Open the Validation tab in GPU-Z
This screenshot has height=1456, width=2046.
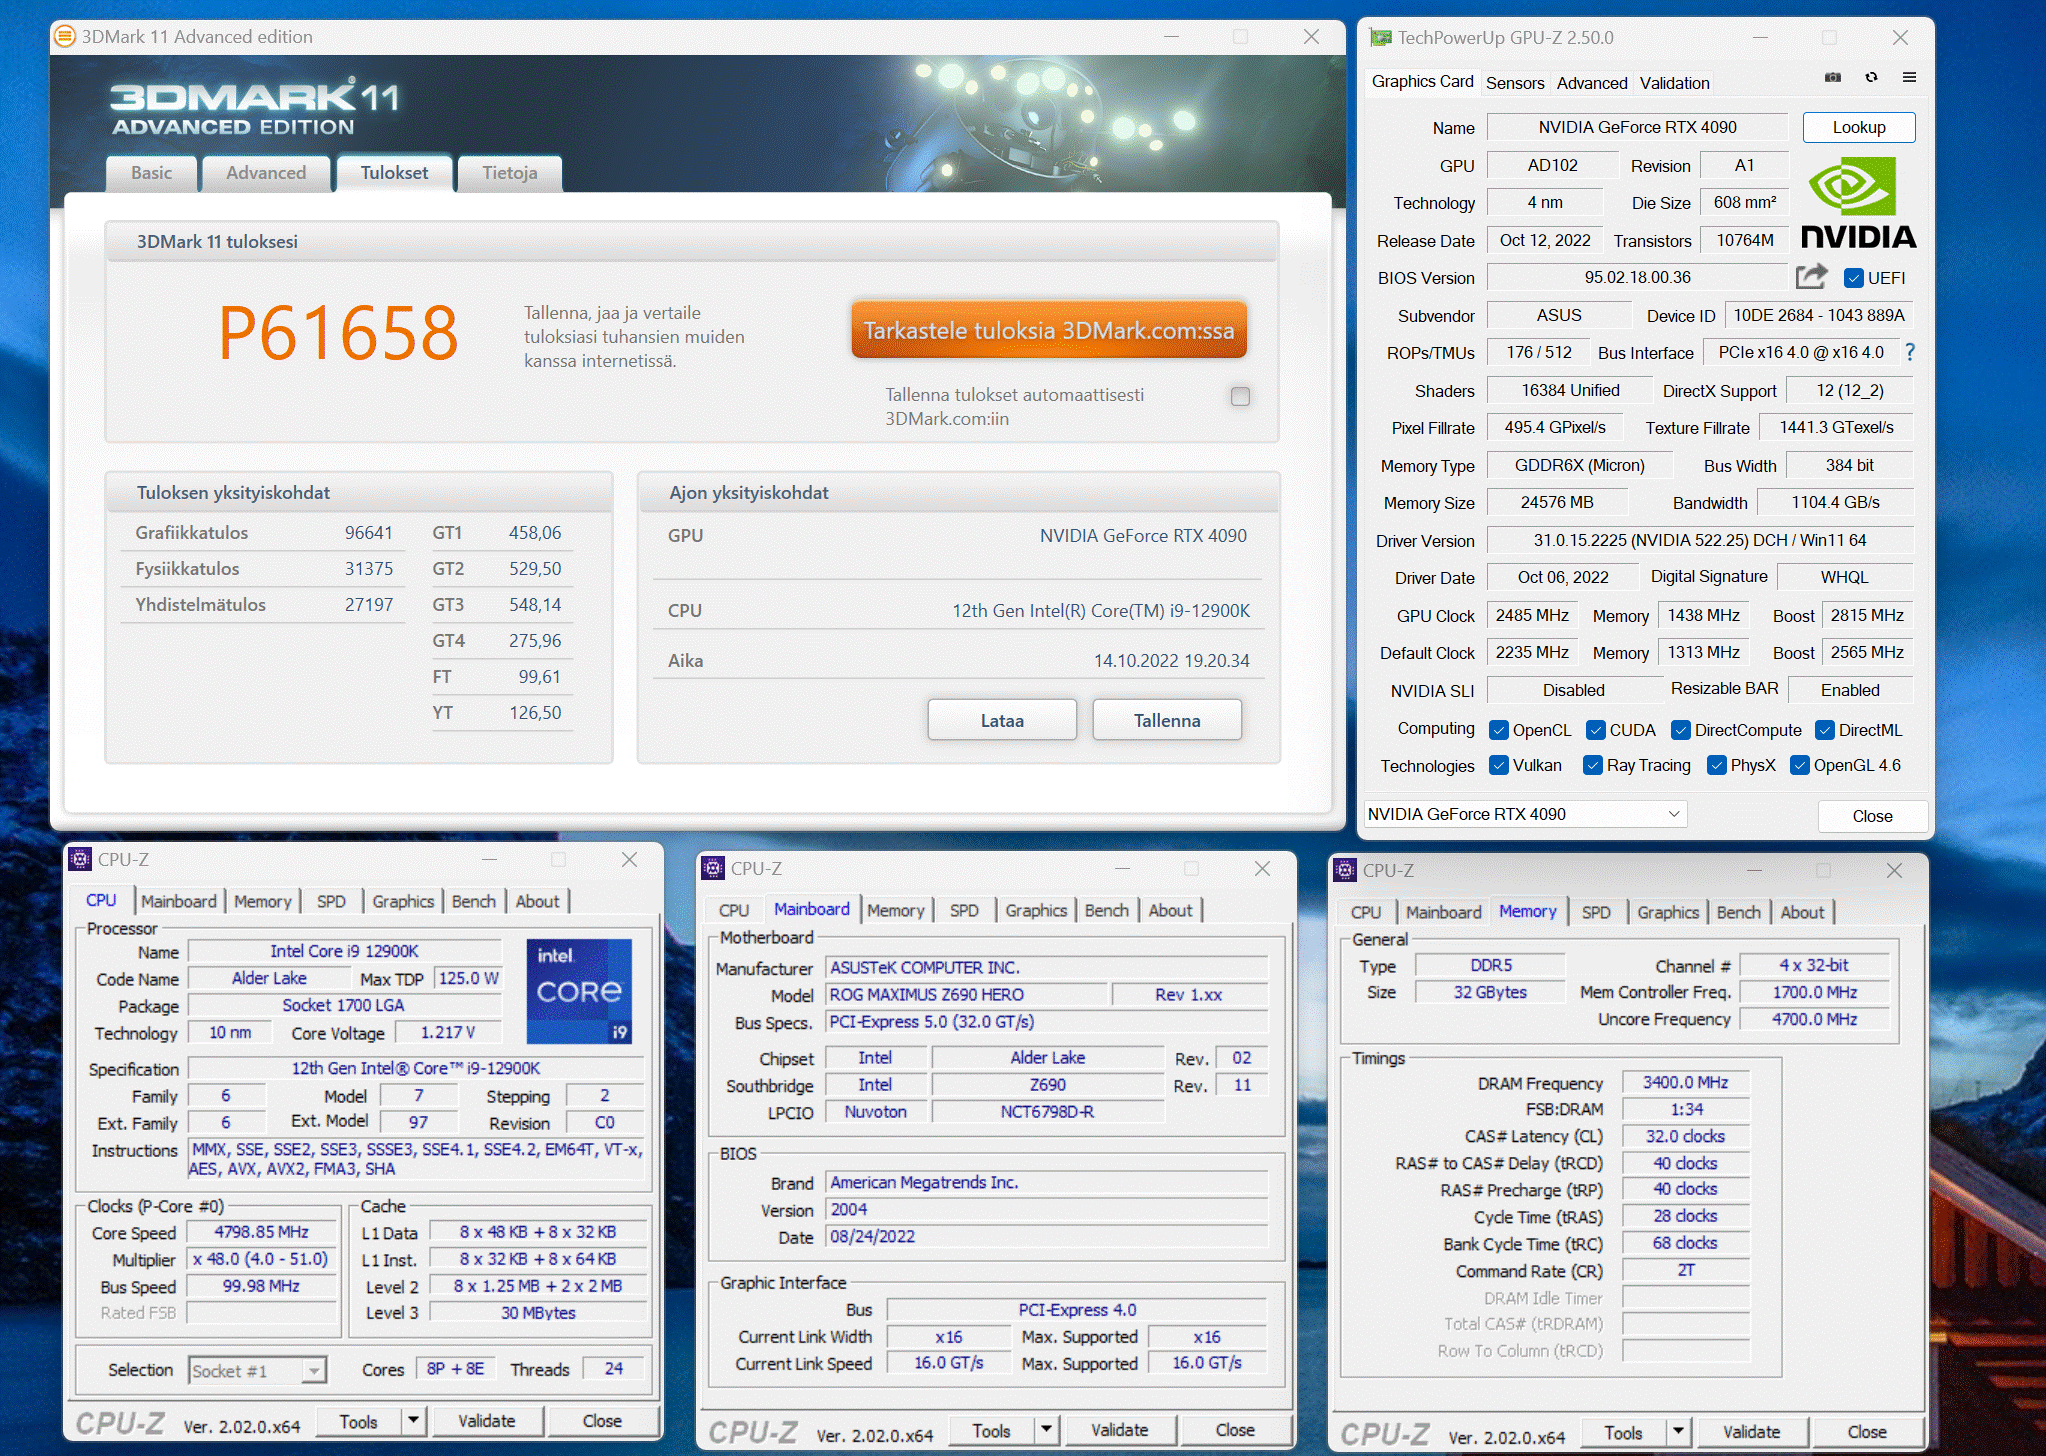[x=1675, y=83]
